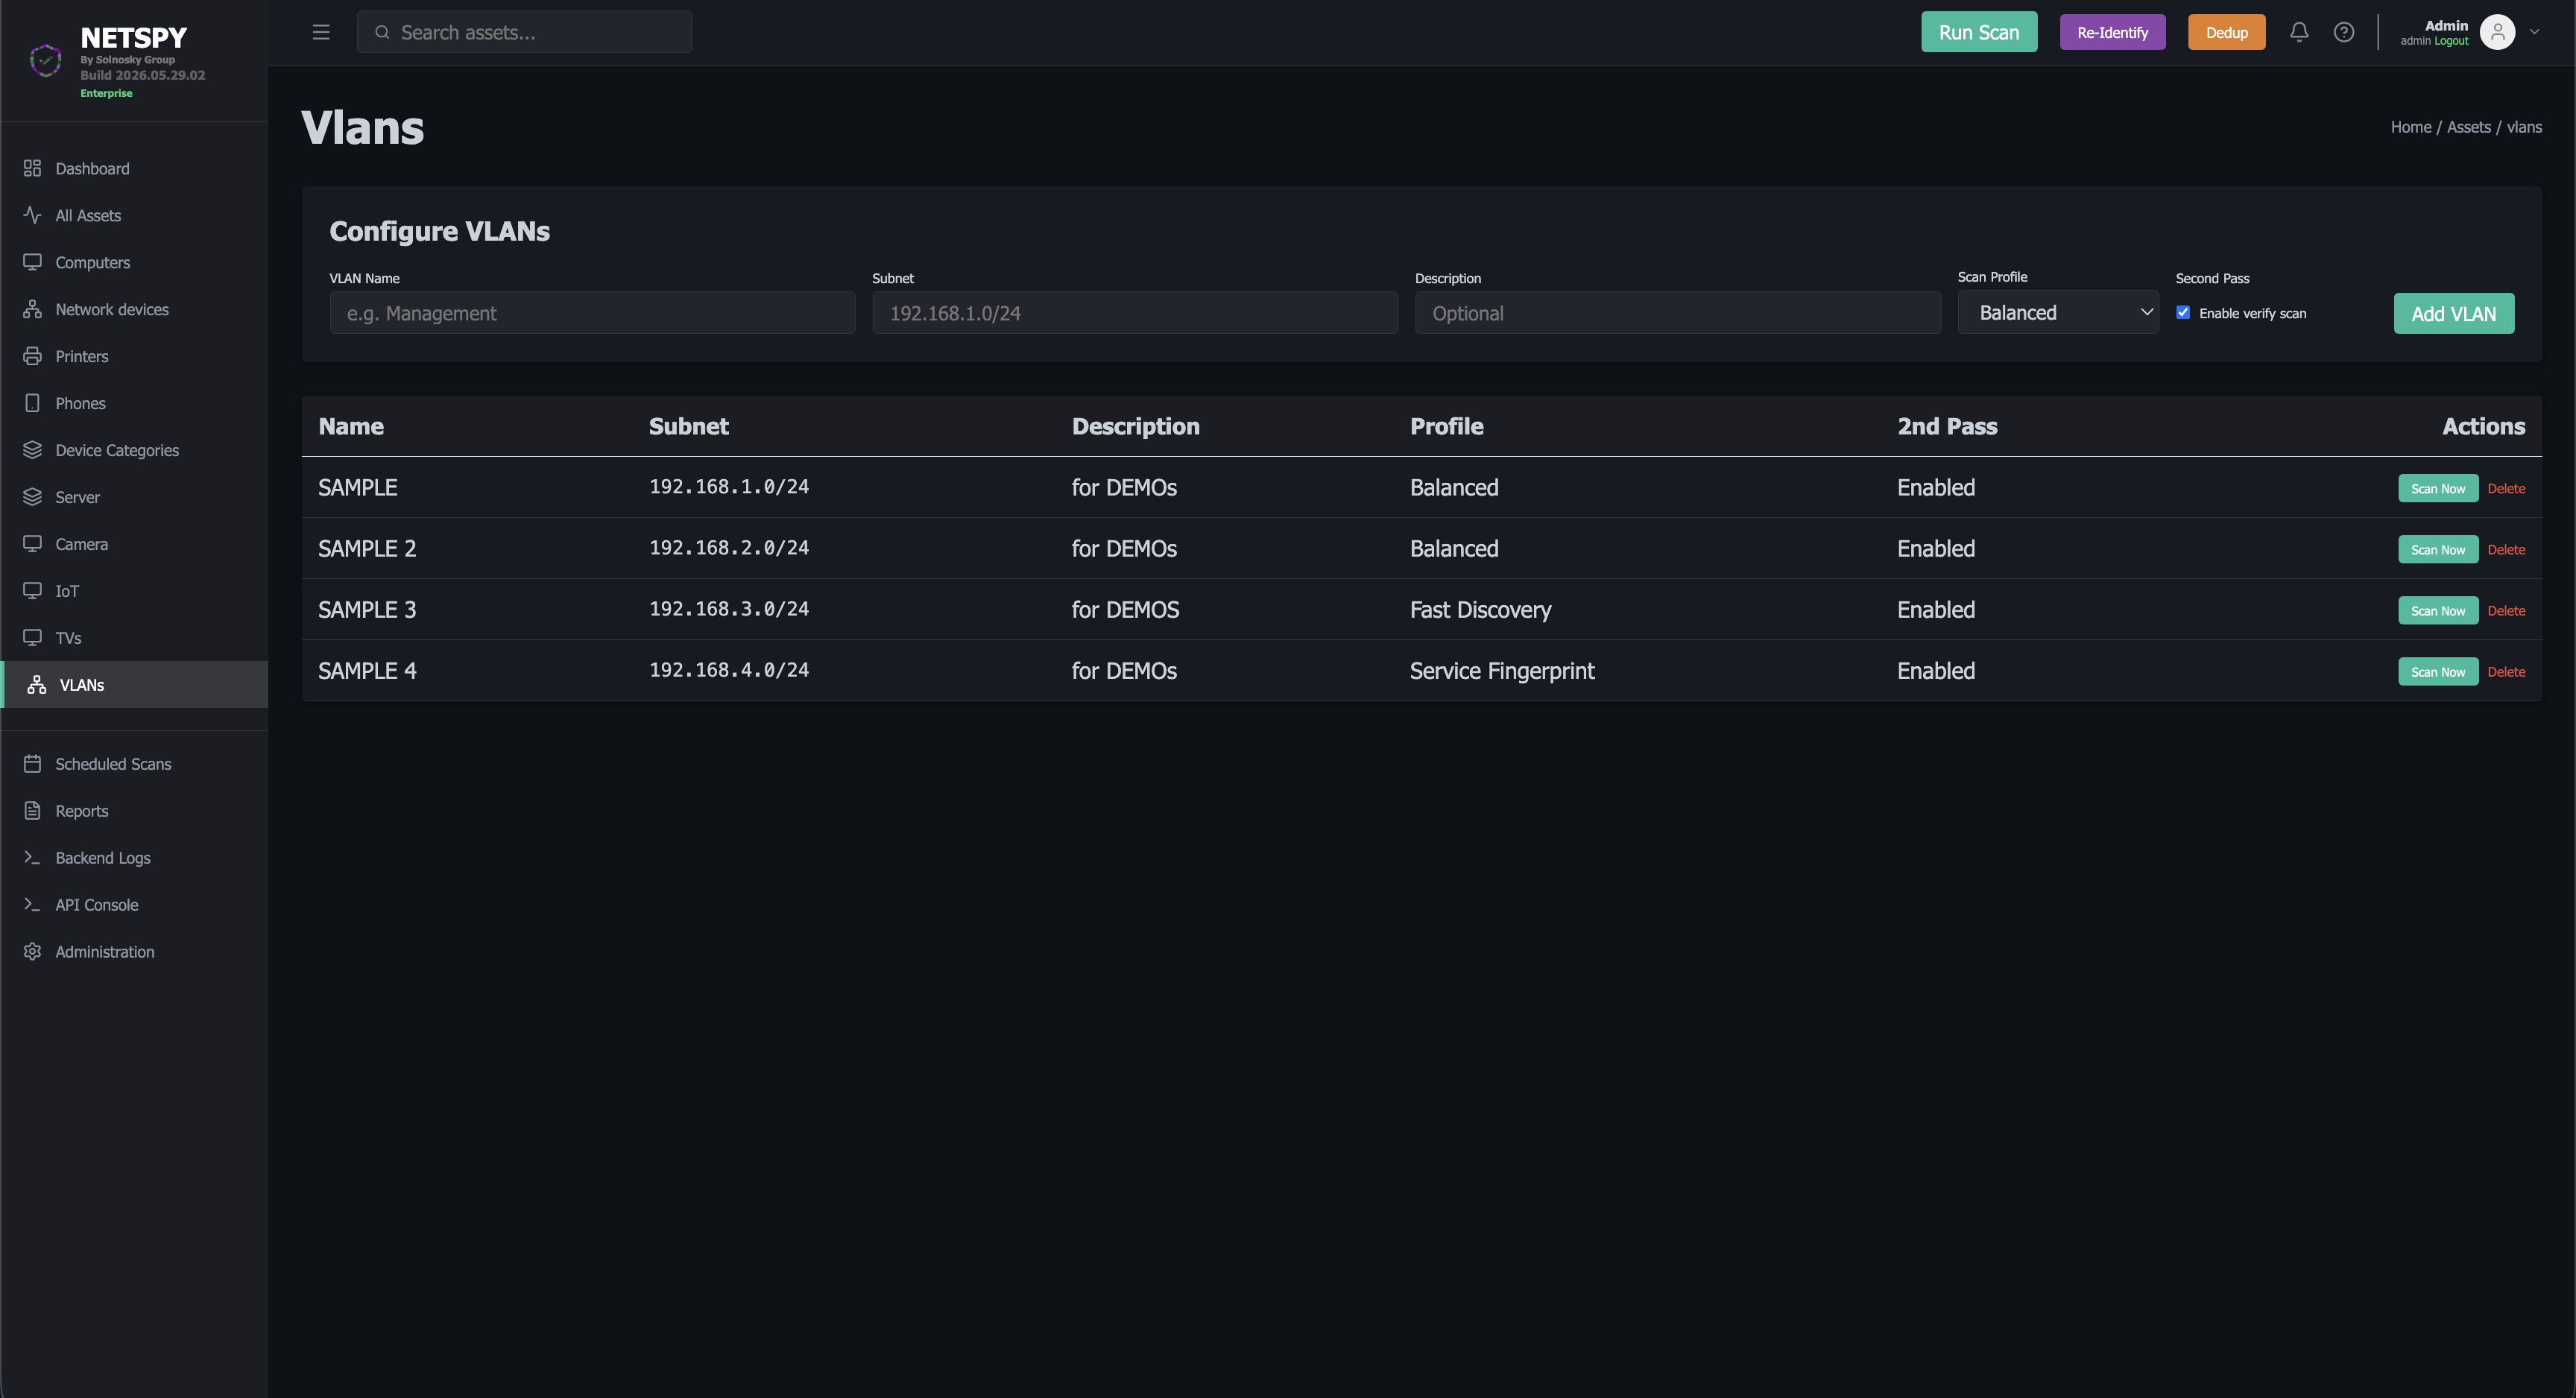Delete the SAMPLE 3 VLAN
The height and width of the screenshot is (1398, 2576).
(2506, 610)
